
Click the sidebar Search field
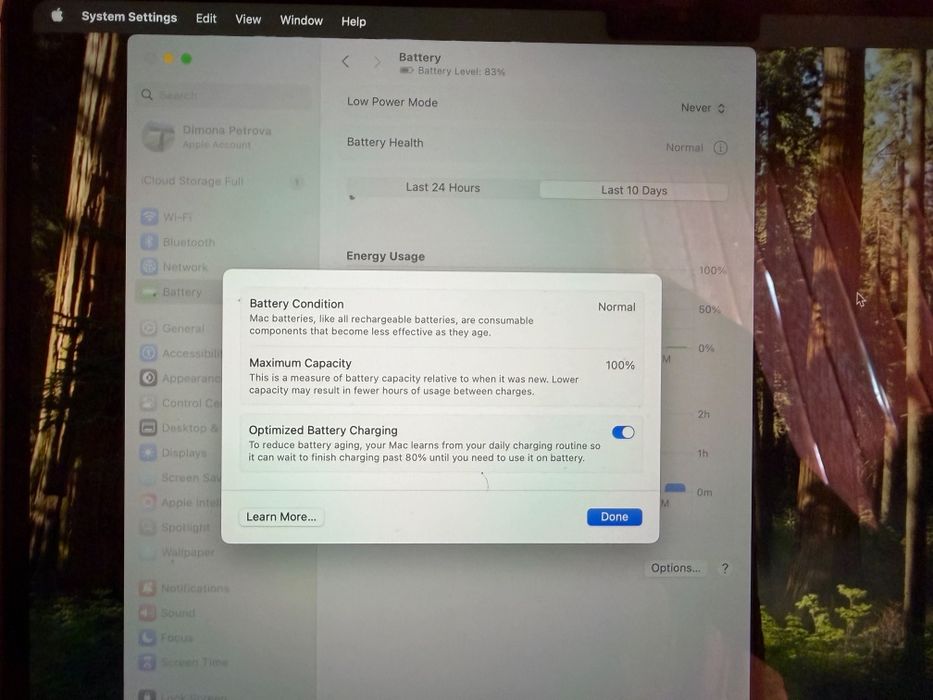coord(226,95)
